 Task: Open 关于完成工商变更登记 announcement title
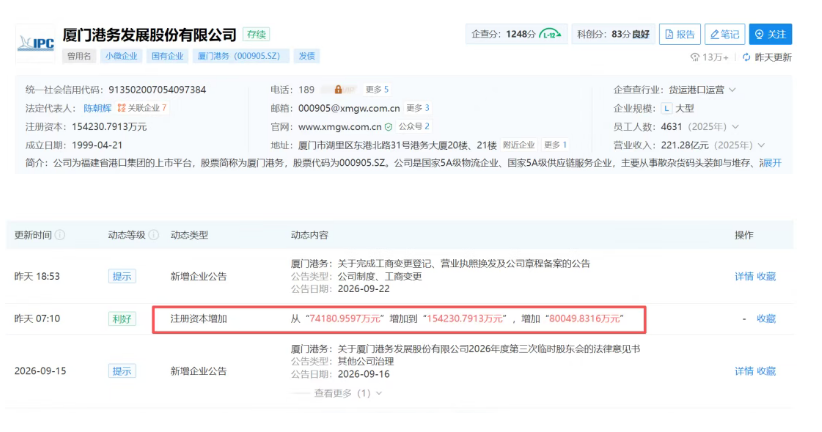(x=463, y=263)
